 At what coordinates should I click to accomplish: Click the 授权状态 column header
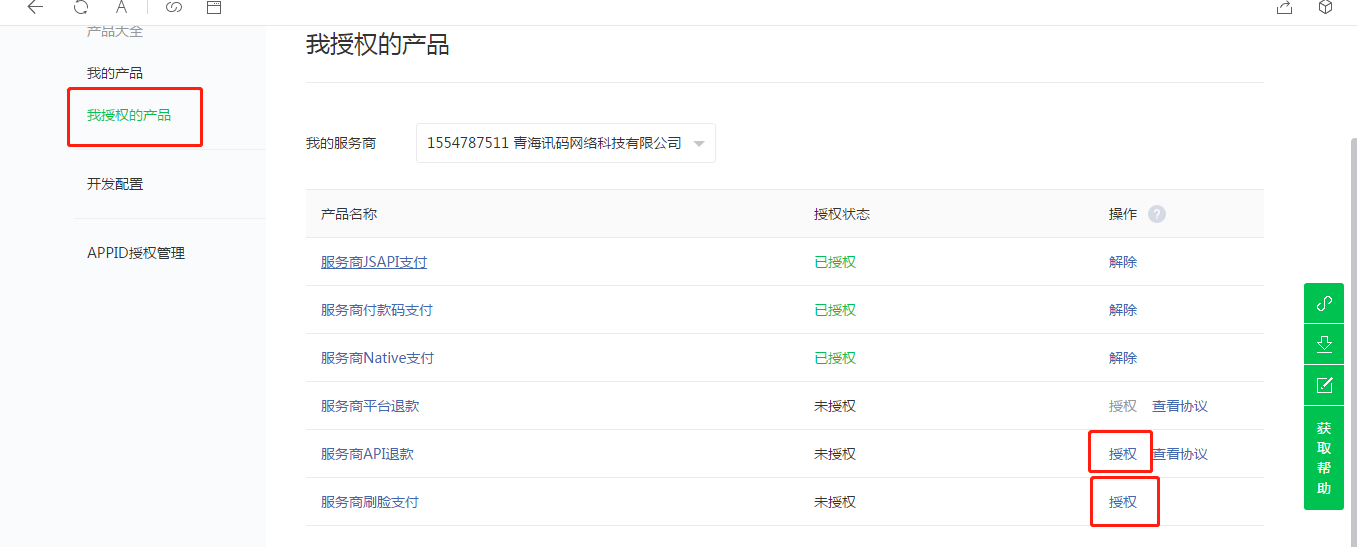point(842,214)
